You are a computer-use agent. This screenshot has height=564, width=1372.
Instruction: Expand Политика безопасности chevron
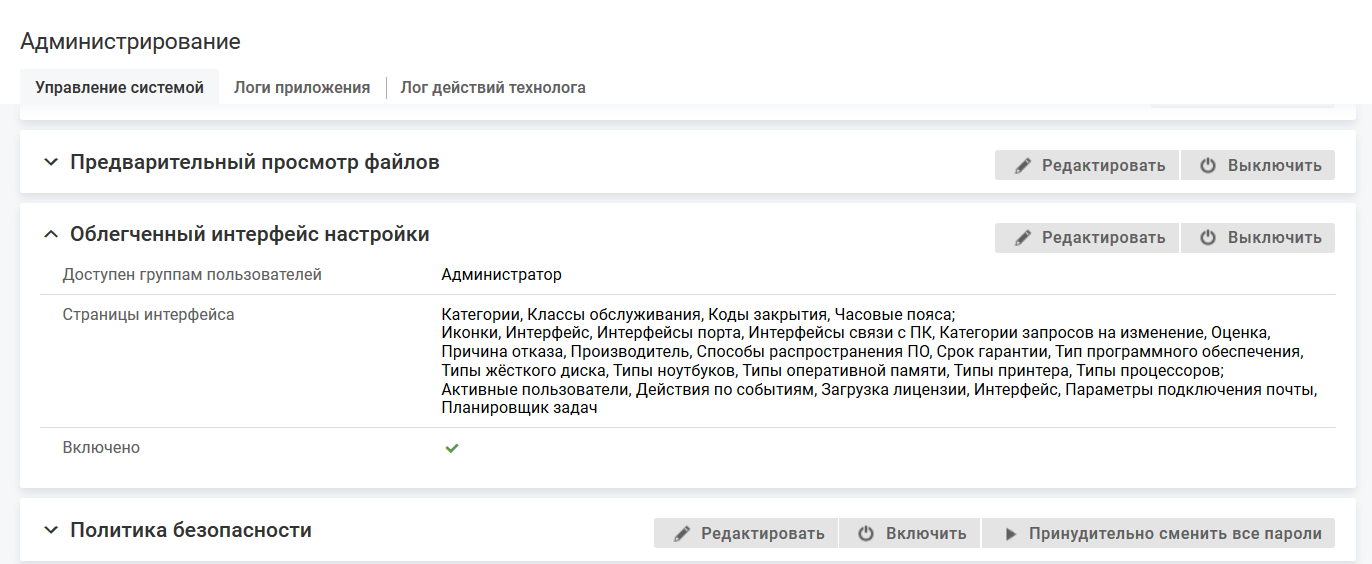51,531
